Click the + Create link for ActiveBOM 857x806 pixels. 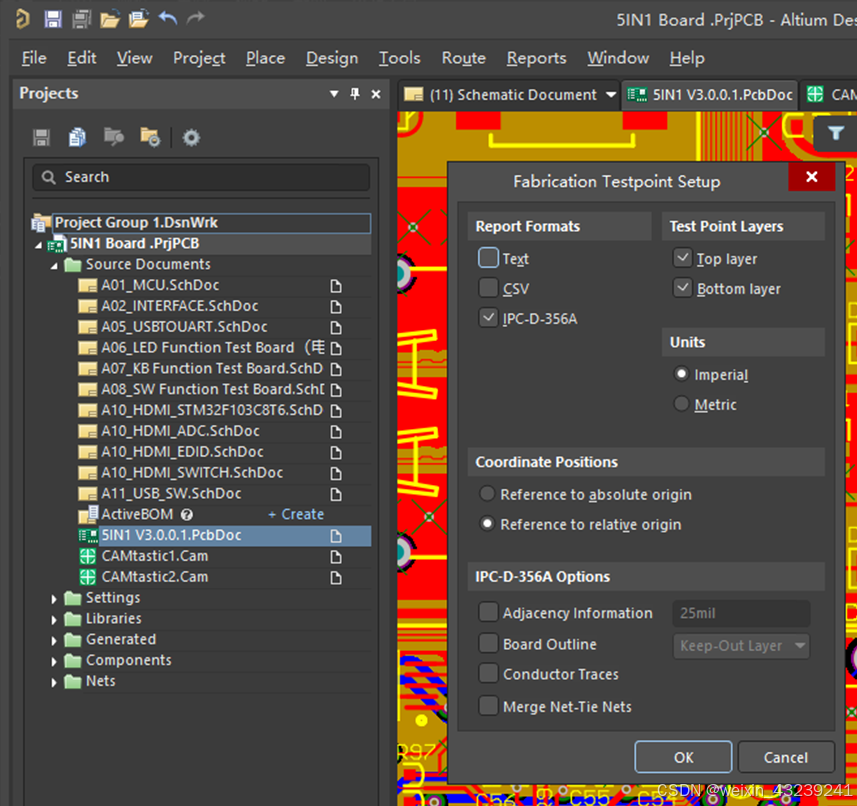[x=296, y=514]
